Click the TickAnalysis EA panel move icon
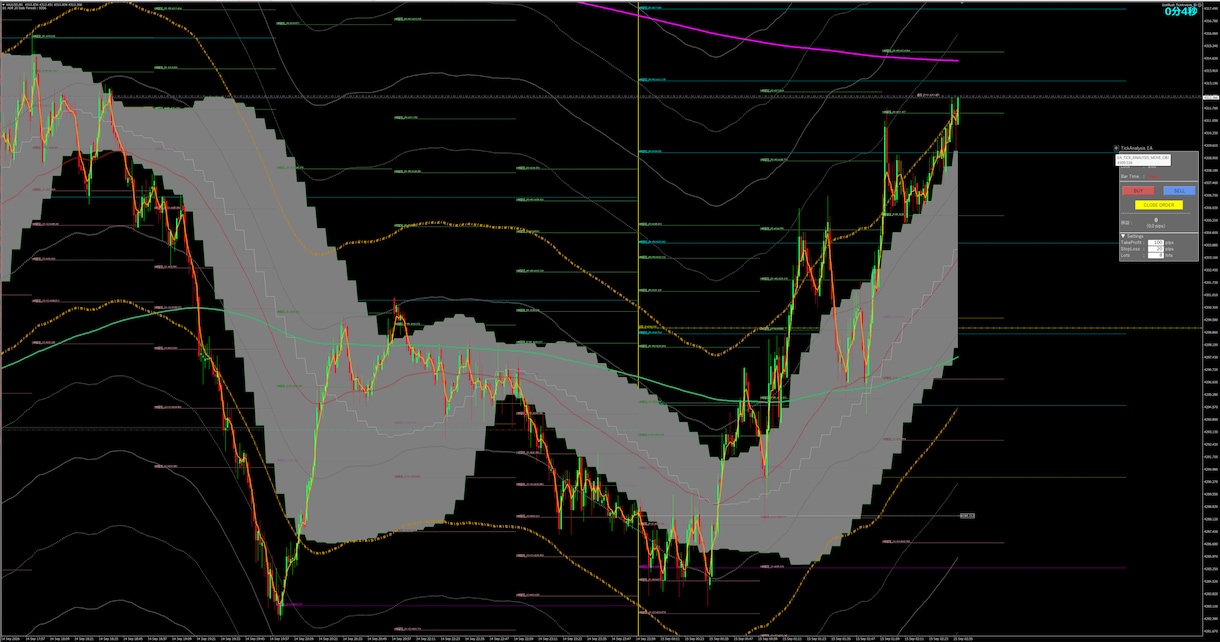This screenshot has width=1220, height=642. pyautogui.click(x=1117, y=148)
